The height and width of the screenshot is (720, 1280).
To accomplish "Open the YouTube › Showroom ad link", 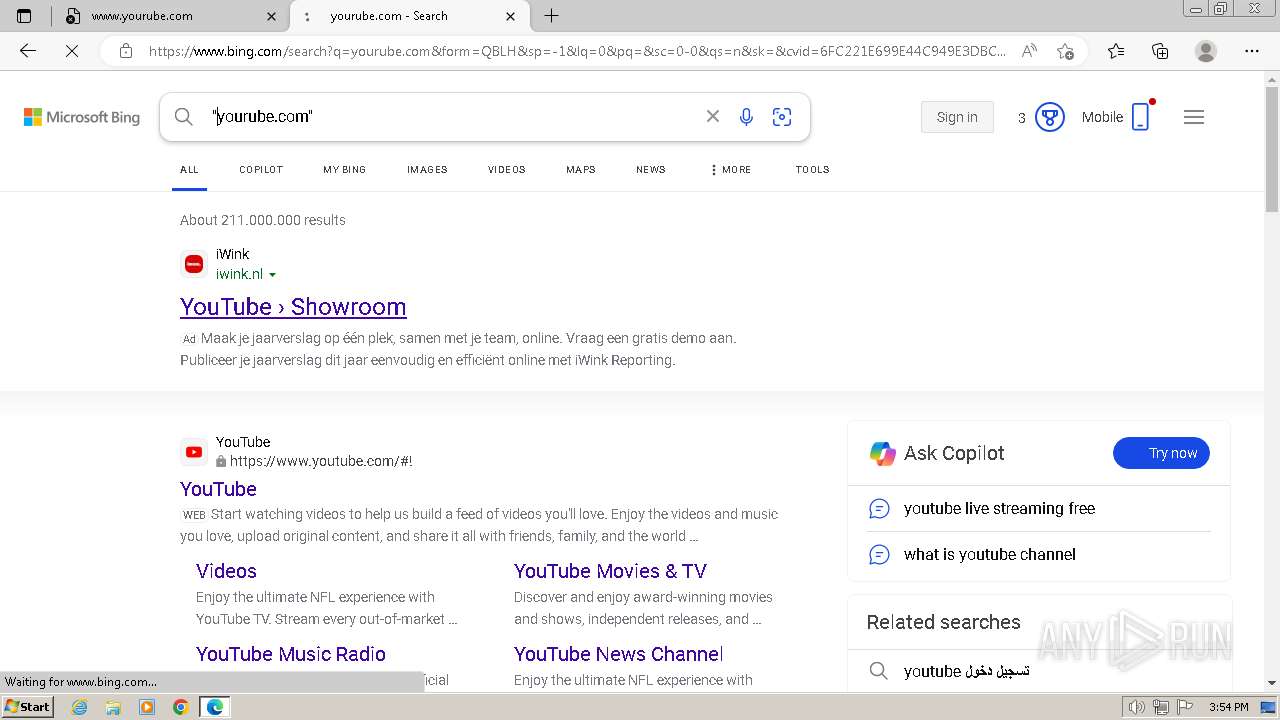I will (x=293, y=307).
